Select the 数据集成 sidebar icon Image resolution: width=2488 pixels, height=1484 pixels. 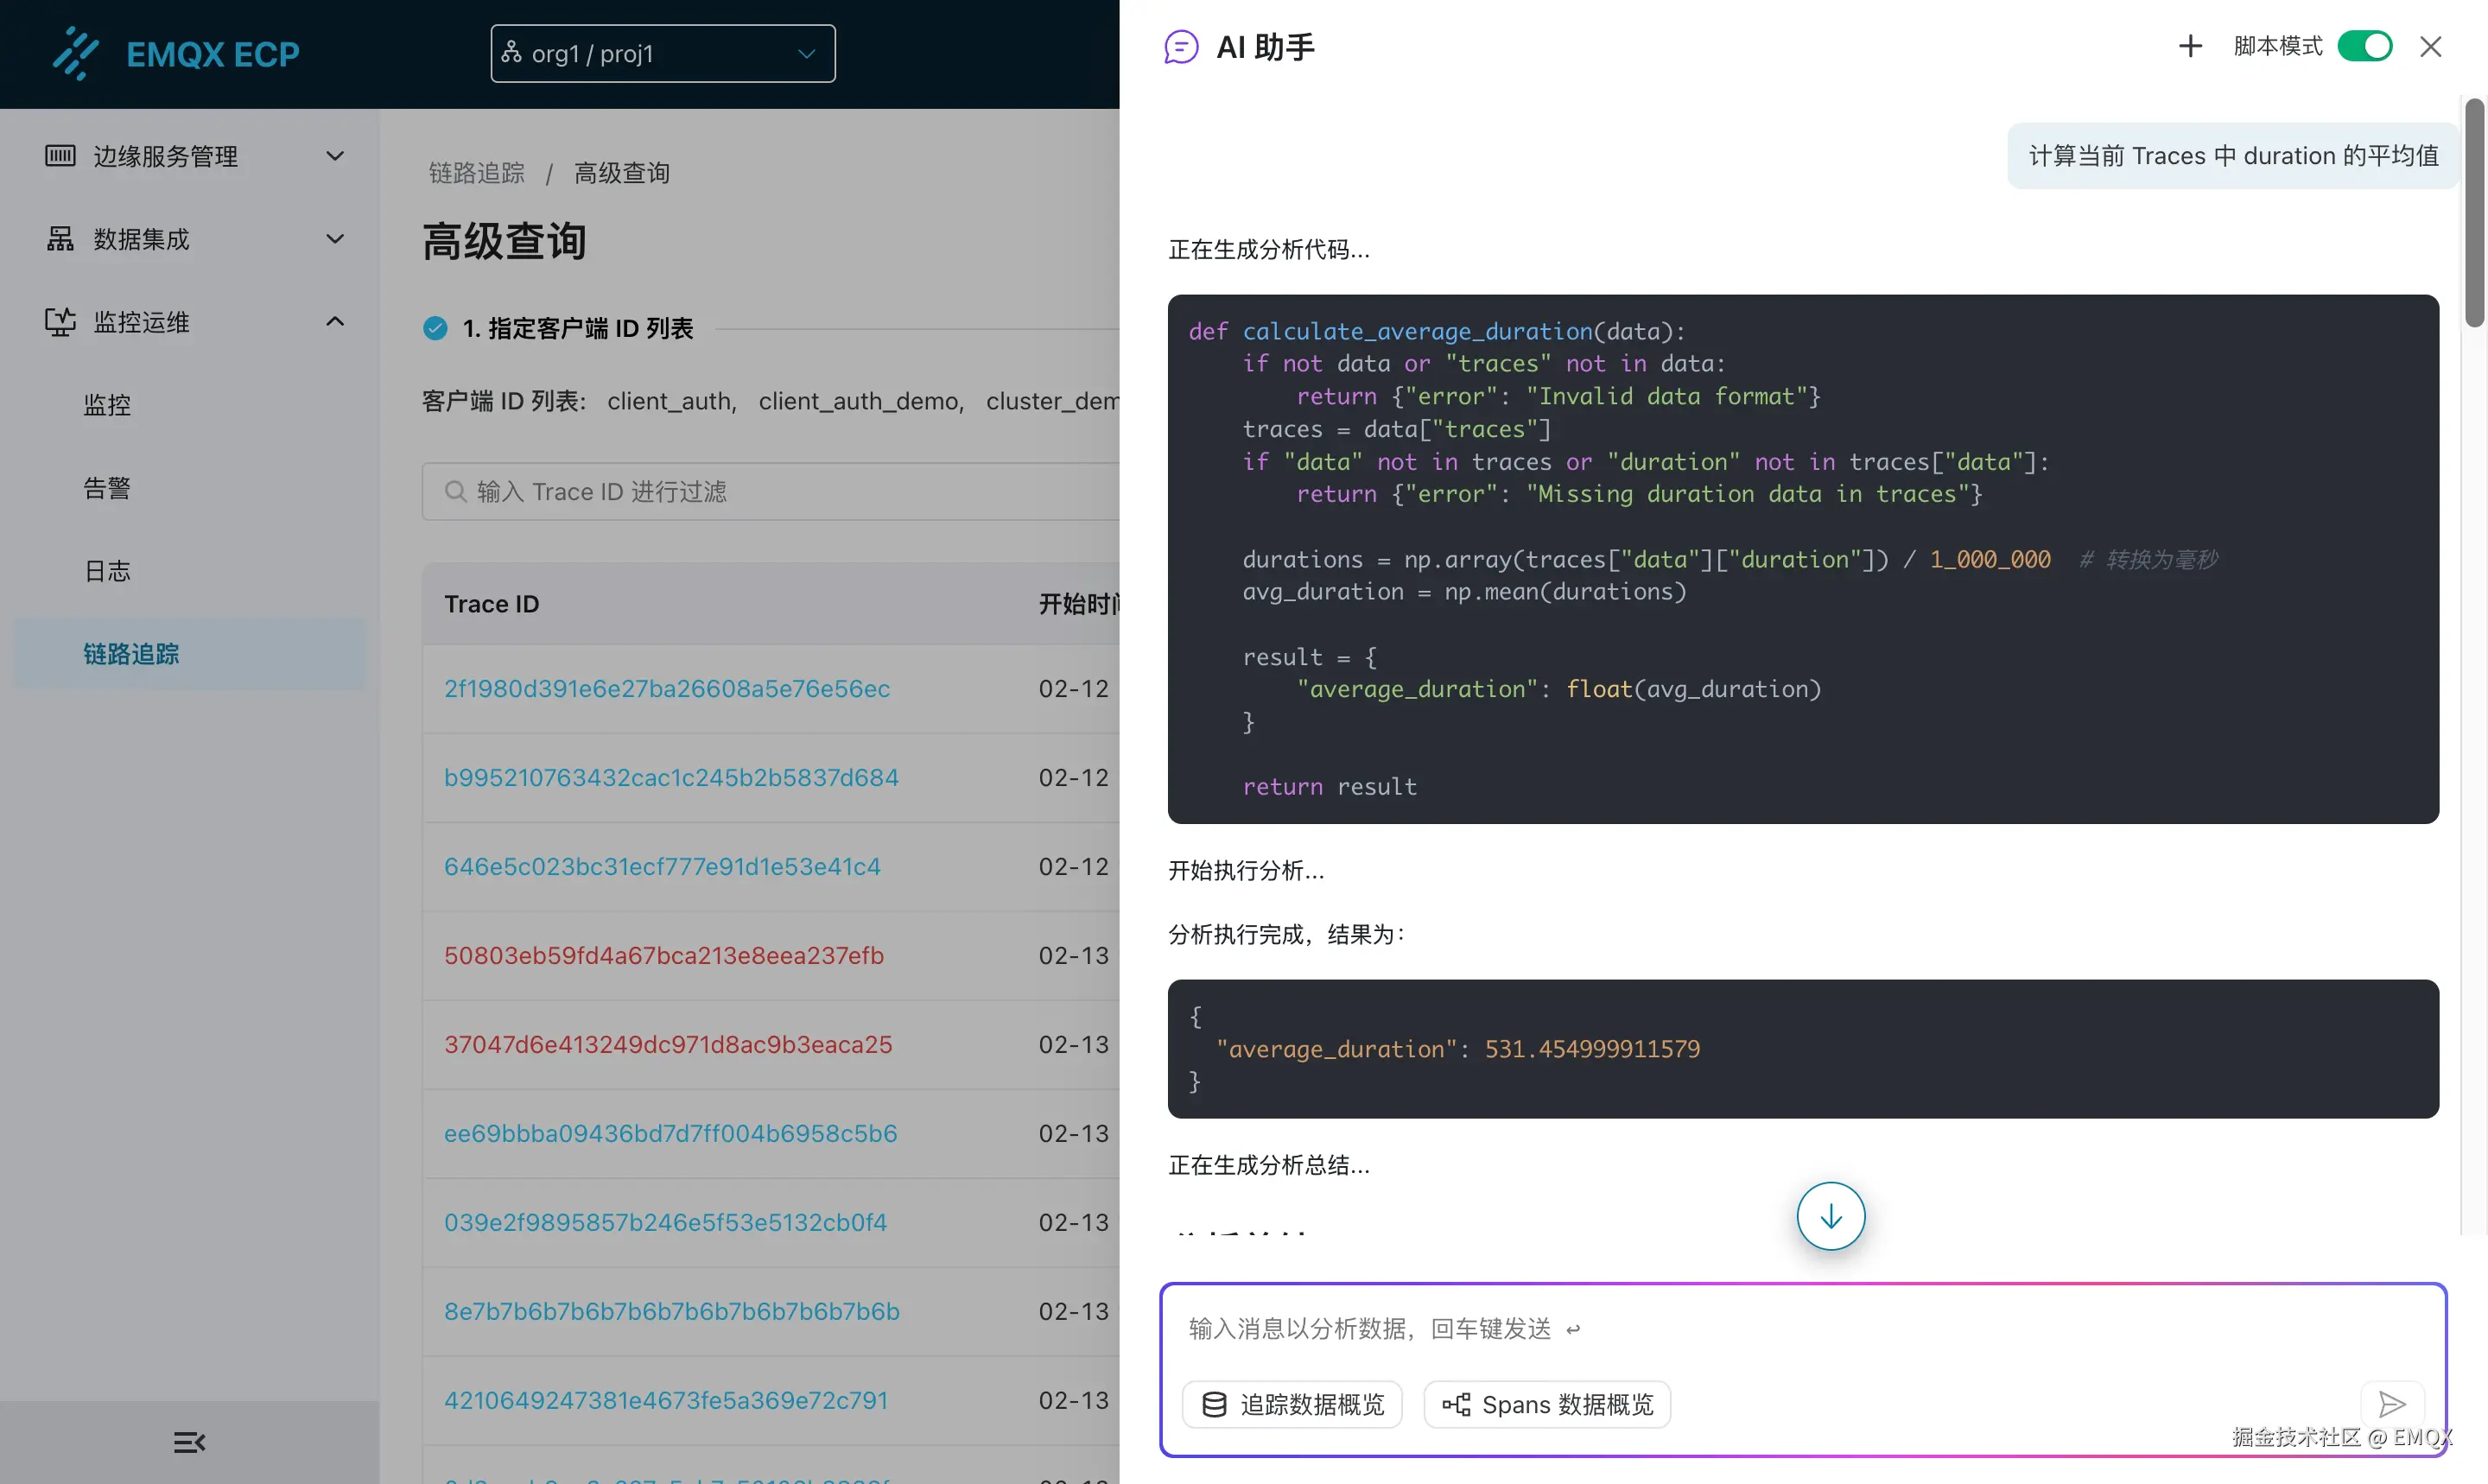(60, 239)
